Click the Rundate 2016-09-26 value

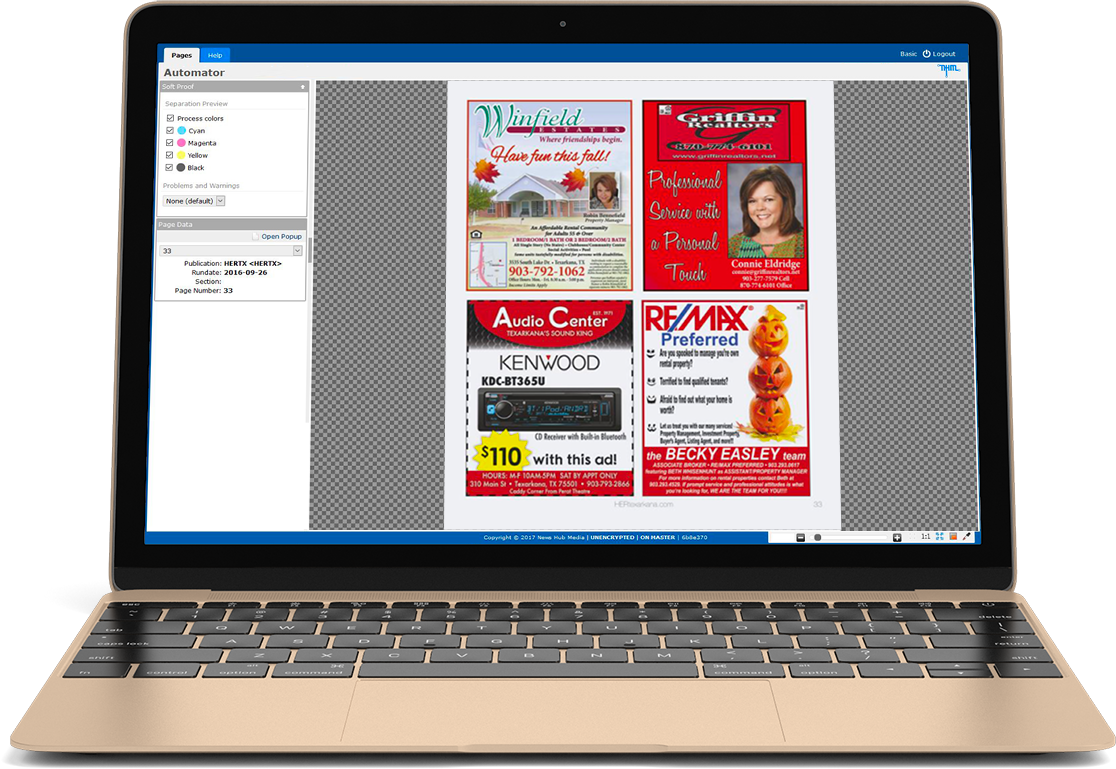pos(246,272)
